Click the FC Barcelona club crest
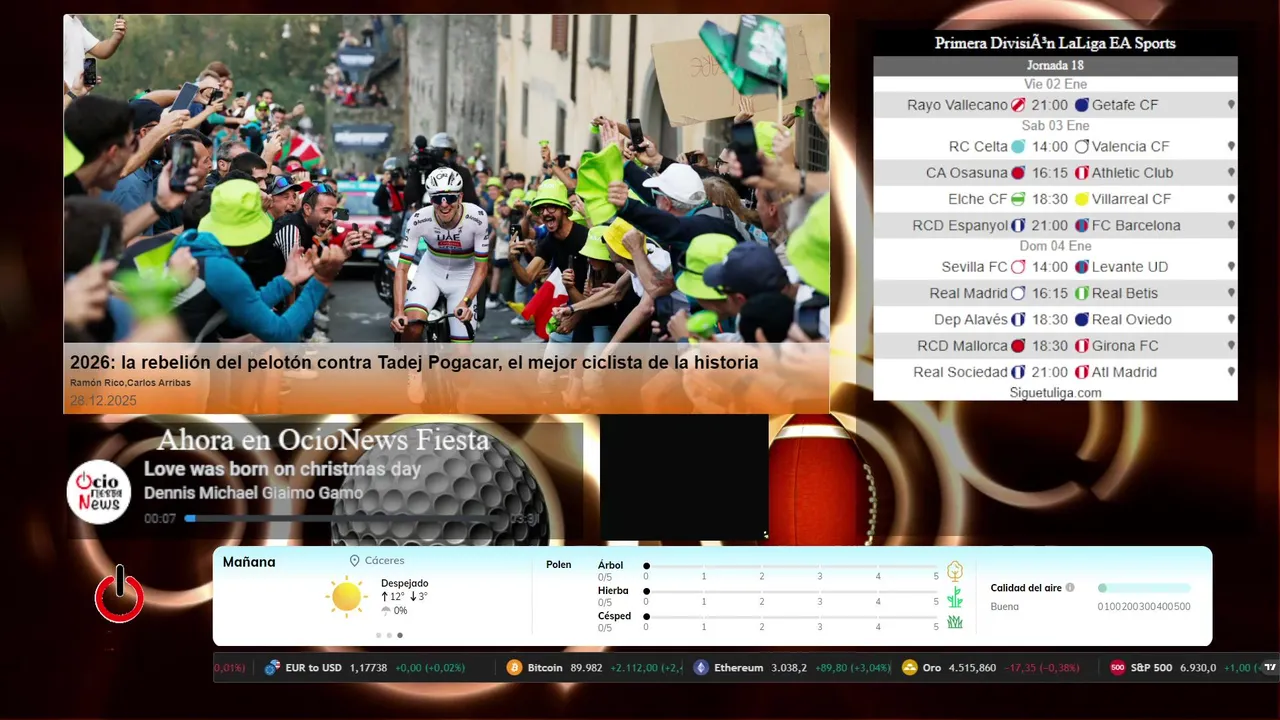The width and height of the screenshot is (1280, 720). [x=1081, y=226]
